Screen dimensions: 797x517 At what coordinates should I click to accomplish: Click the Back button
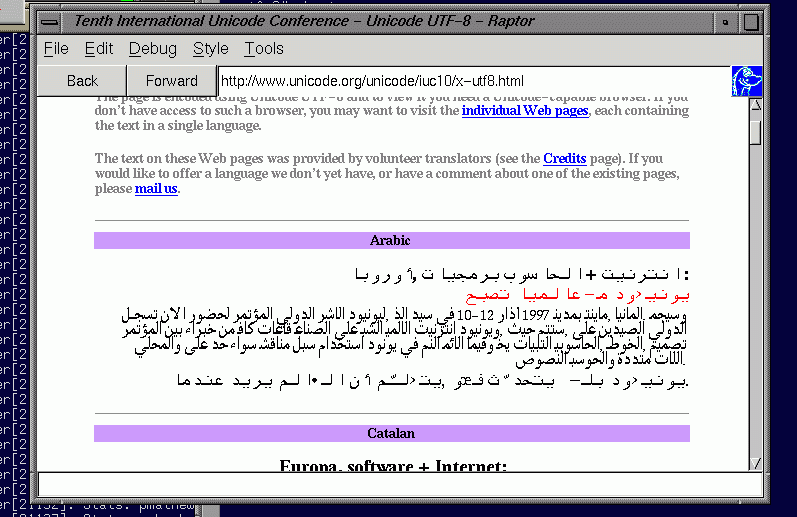click(82, 81)
